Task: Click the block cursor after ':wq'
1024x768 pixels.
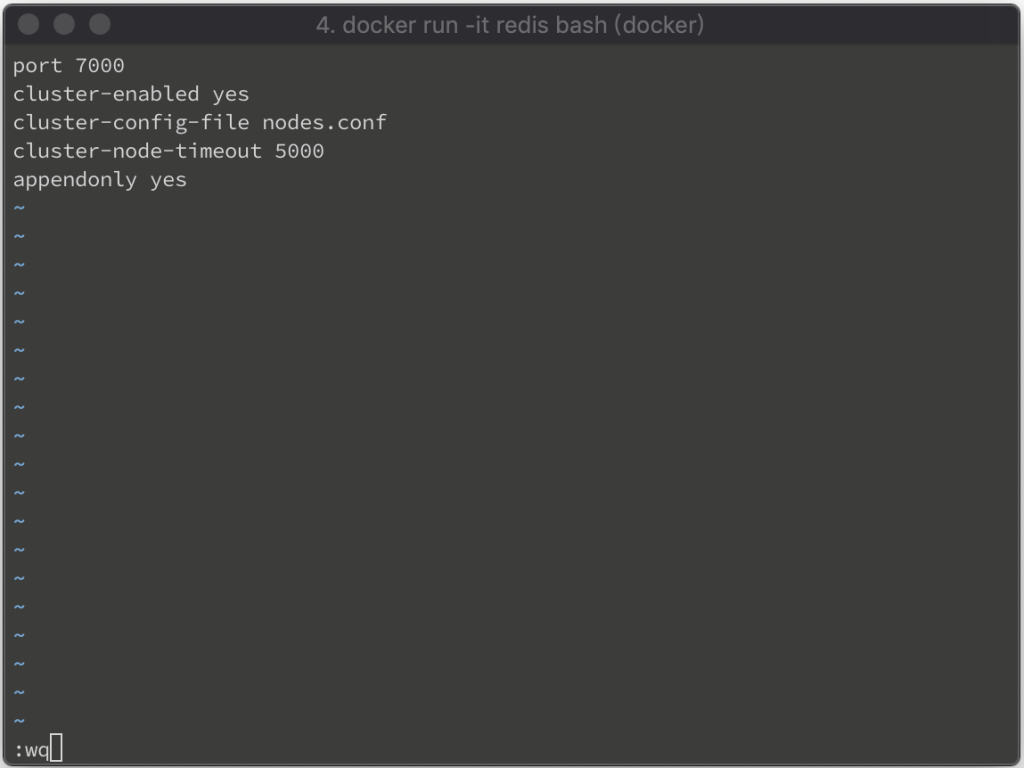Action: (x=57, y=748)
